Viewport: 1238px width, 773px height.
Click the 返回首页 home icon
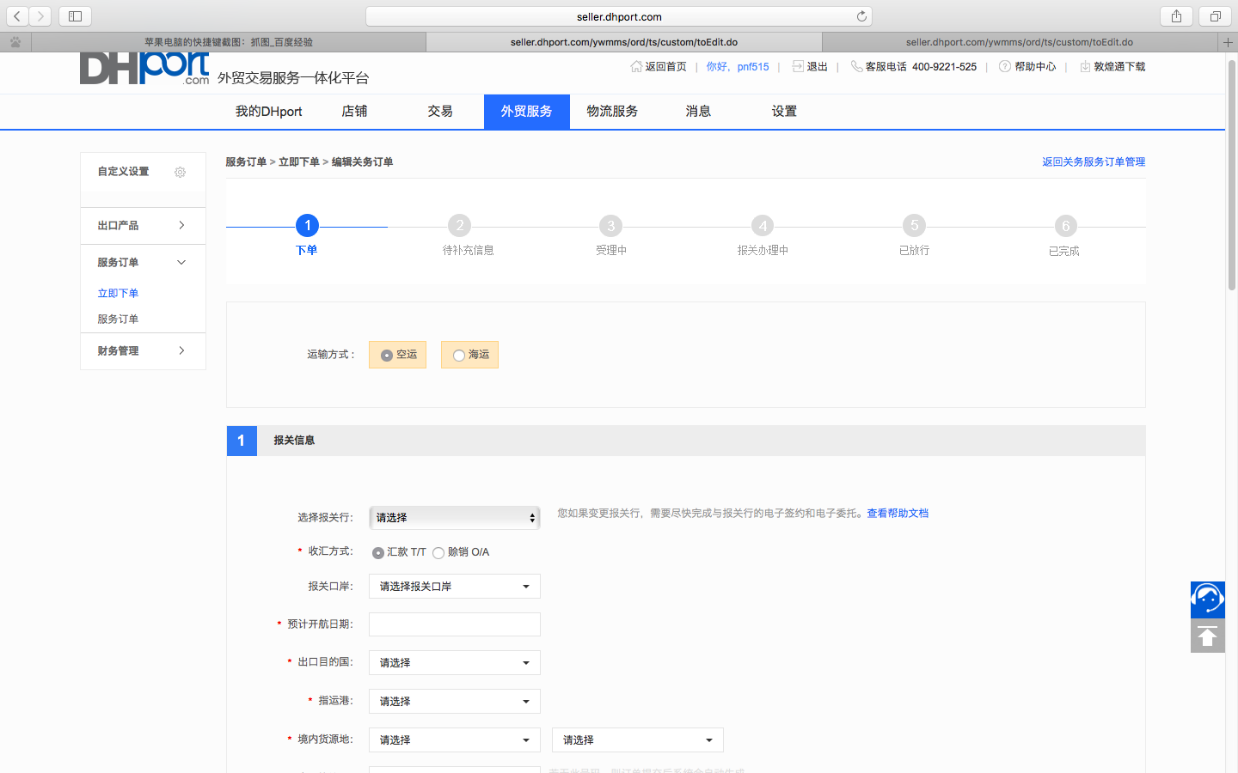coord(636,67)
